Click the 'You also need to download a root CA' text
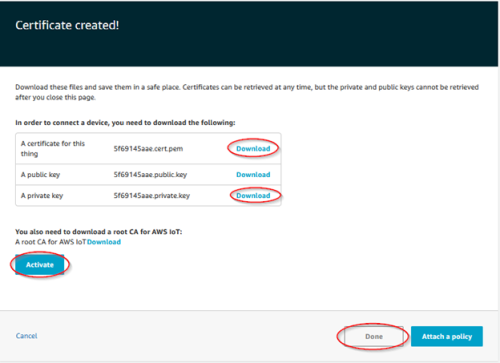Image resolution: width=500 pixels, height=363 pixels. coord(99,232)
